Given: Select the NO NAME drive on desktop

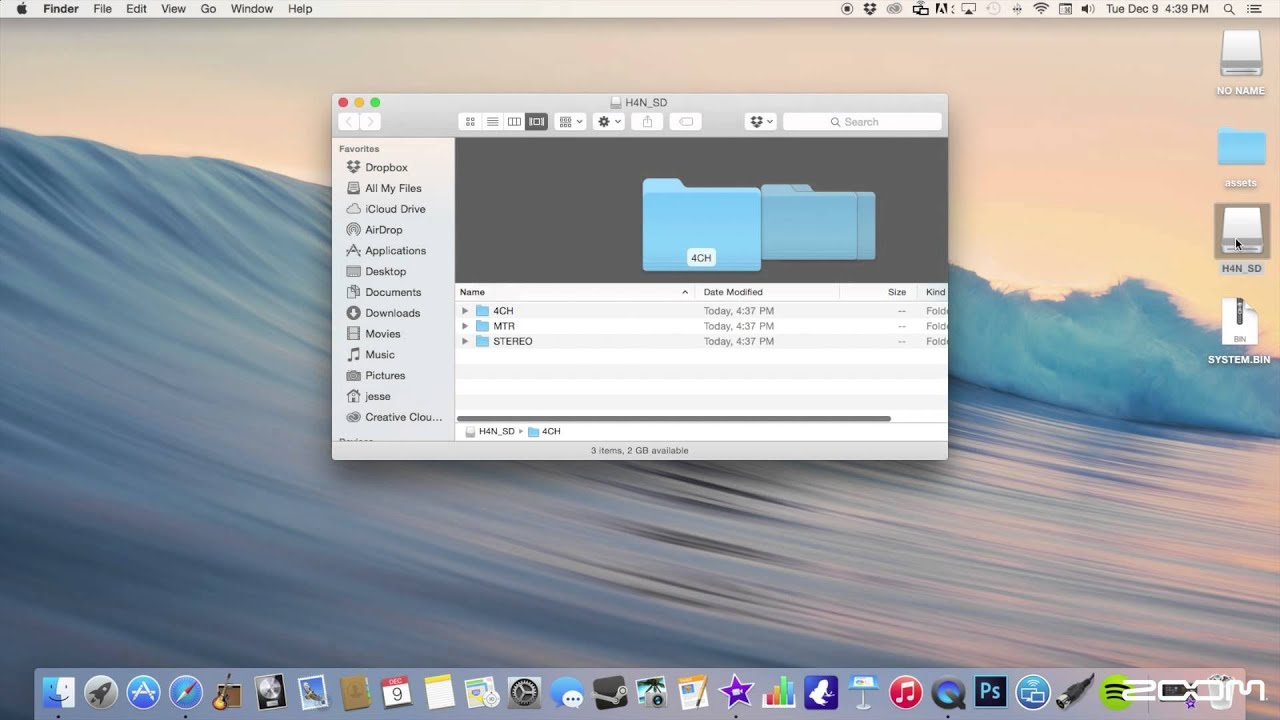Looking at the screenshot, I should [1241, 62].
